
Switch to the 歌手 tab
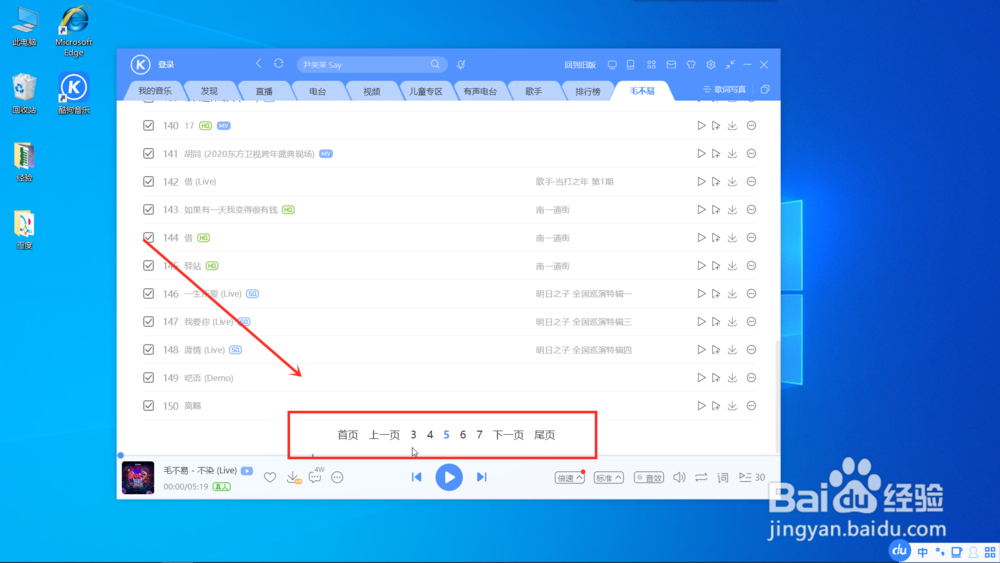(x=534, y=91)
